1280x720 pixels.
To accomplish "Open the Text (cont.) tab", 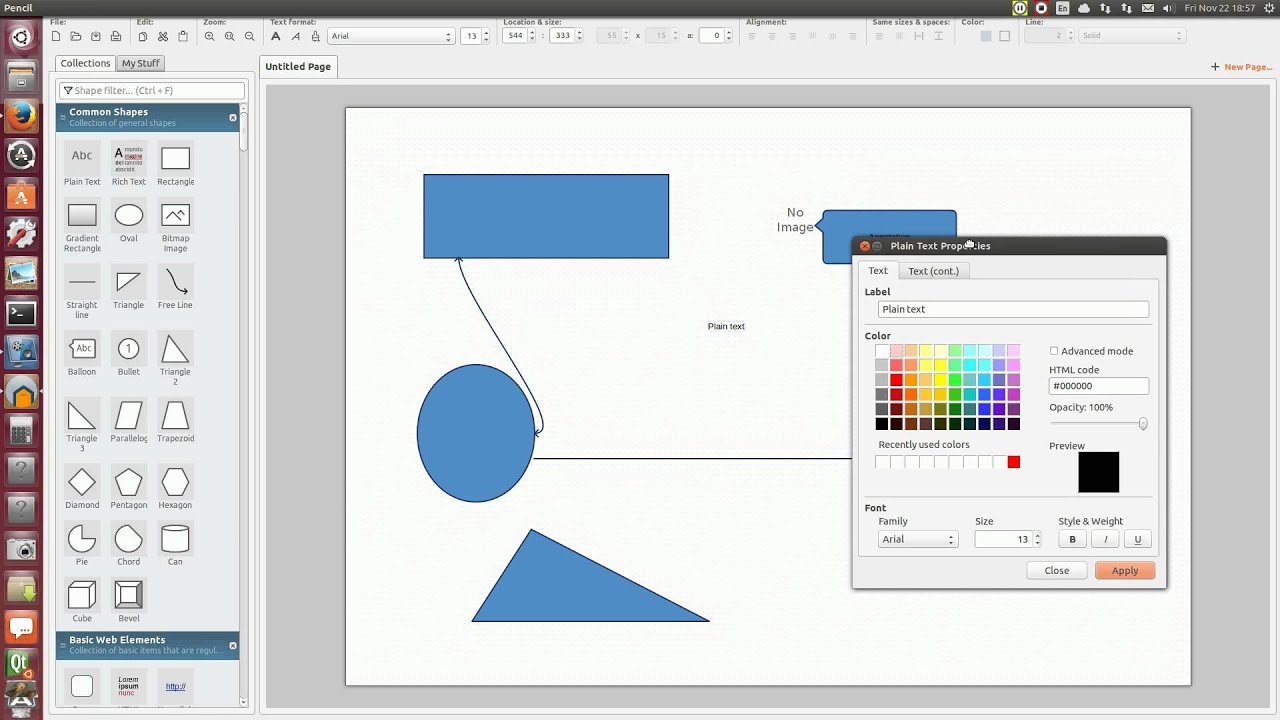I will point(933,271).
